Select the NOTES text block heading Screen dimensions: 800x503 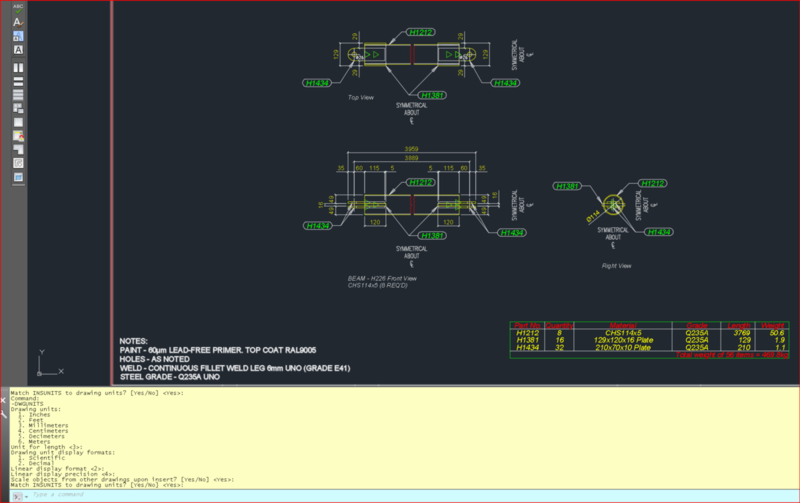tap(133, 341)
